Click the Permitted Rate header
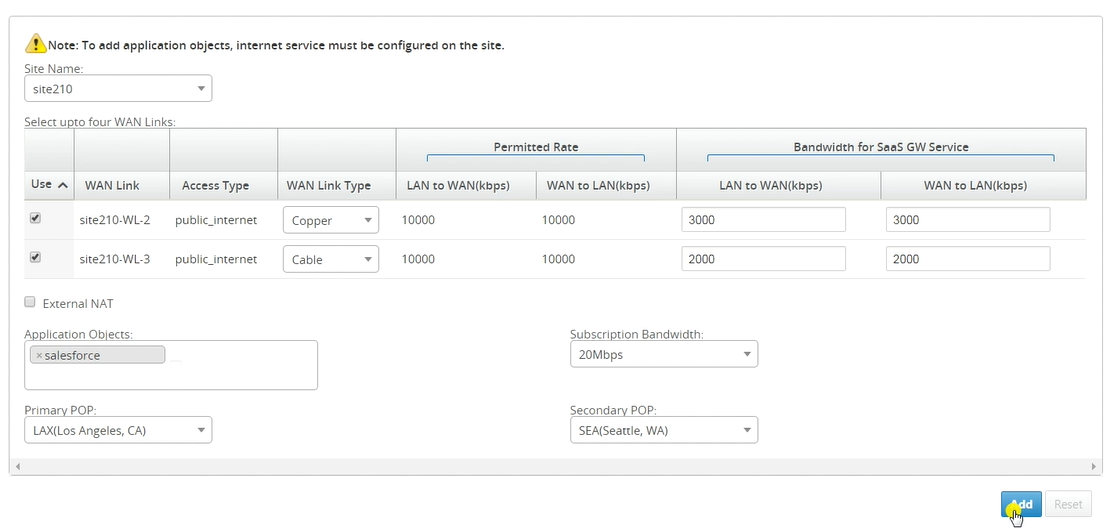 click(x=536, y=147)
